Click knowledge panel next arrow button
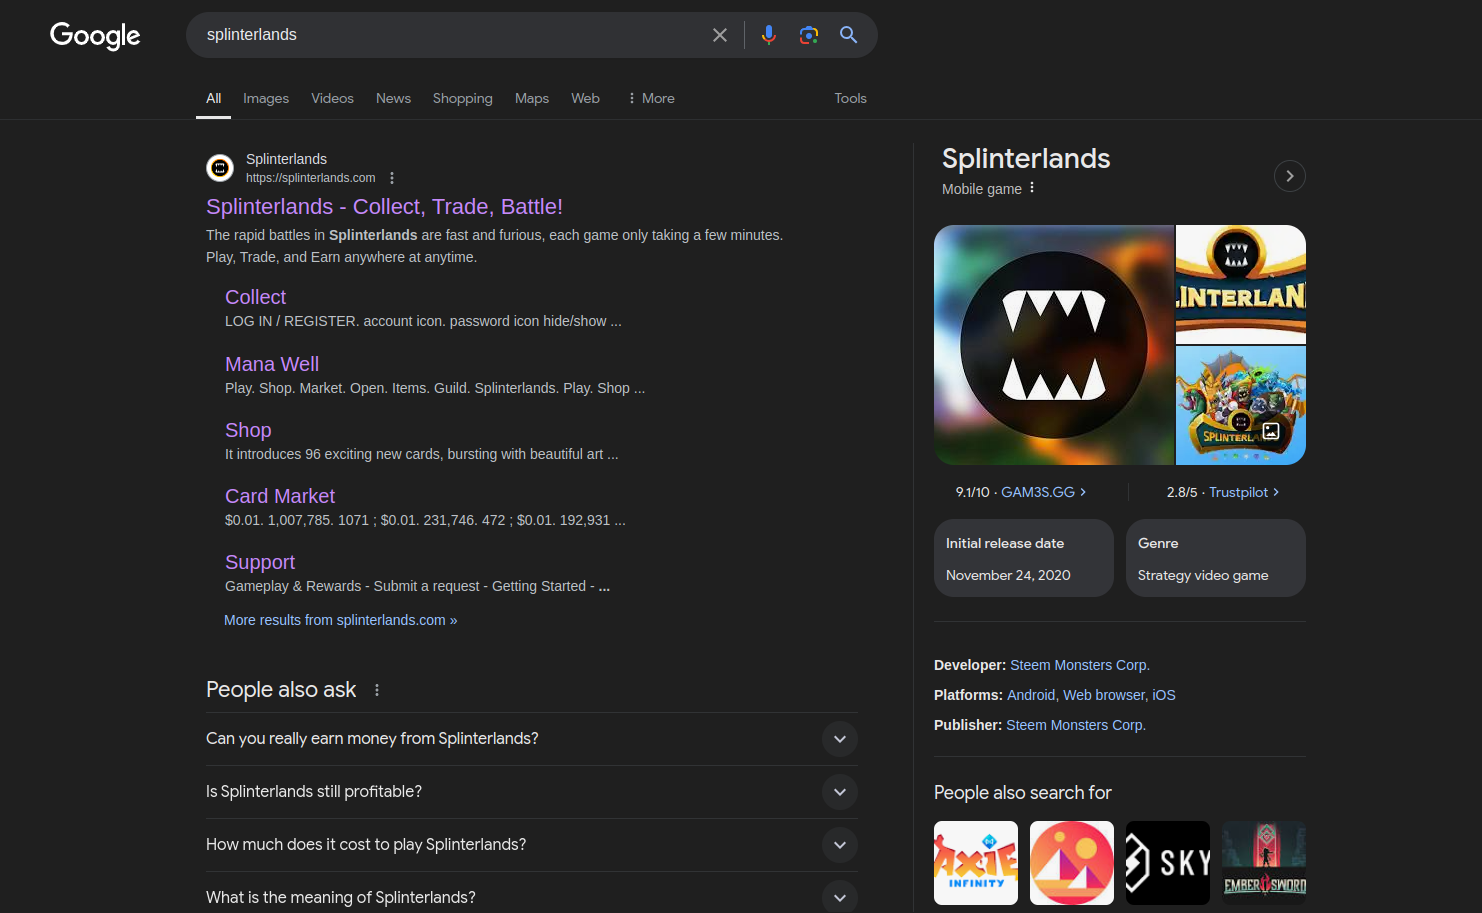The width and height of the screenshot is (1482, 913). pos(1290,176)
